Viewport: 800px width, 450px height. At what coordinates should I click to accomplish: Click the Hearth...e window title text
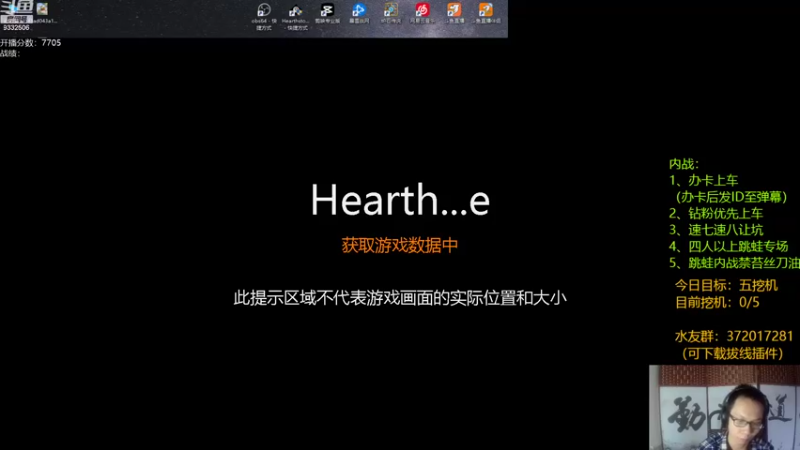click(x=401, y=199)
